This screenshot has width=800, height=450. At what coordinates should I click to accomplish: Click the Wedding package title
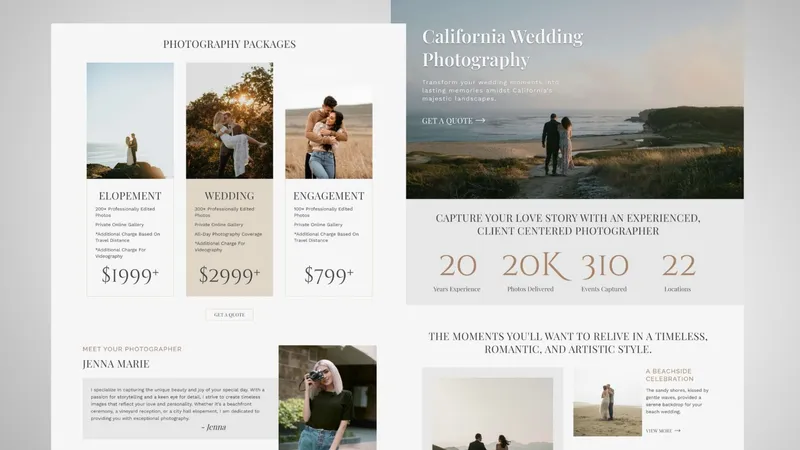coord(229,196)
